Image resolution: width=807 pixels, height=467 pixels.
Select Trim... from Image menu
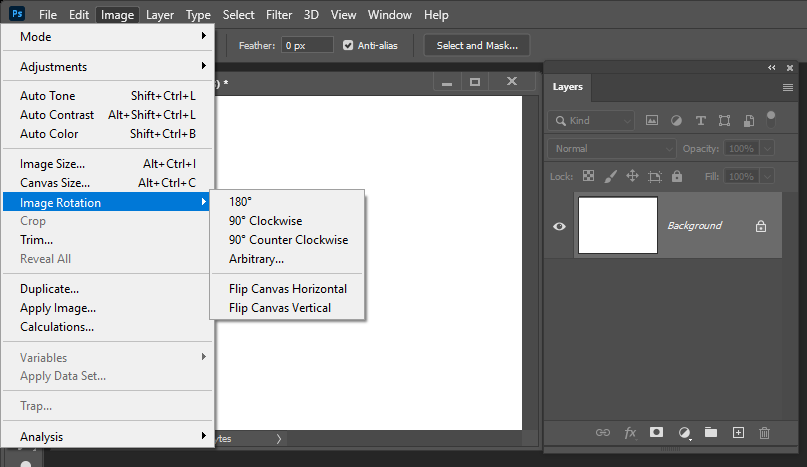coord(108,239)
